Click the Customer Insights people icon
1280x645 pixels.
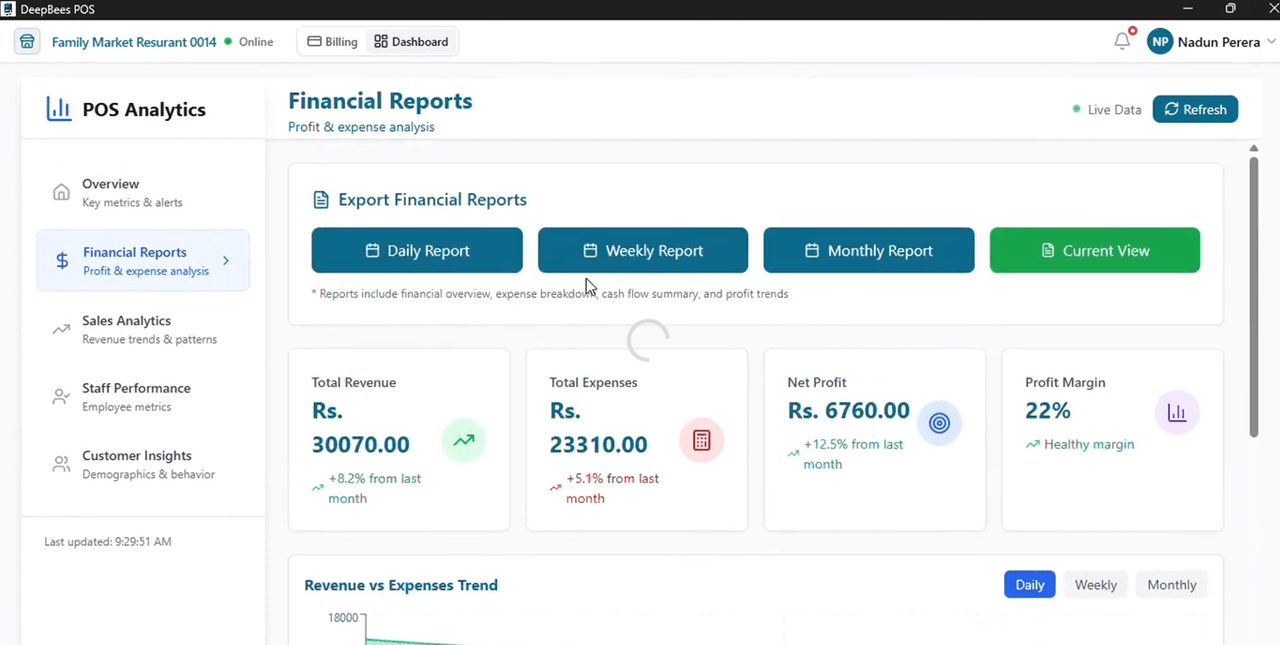tap(61, 464)
